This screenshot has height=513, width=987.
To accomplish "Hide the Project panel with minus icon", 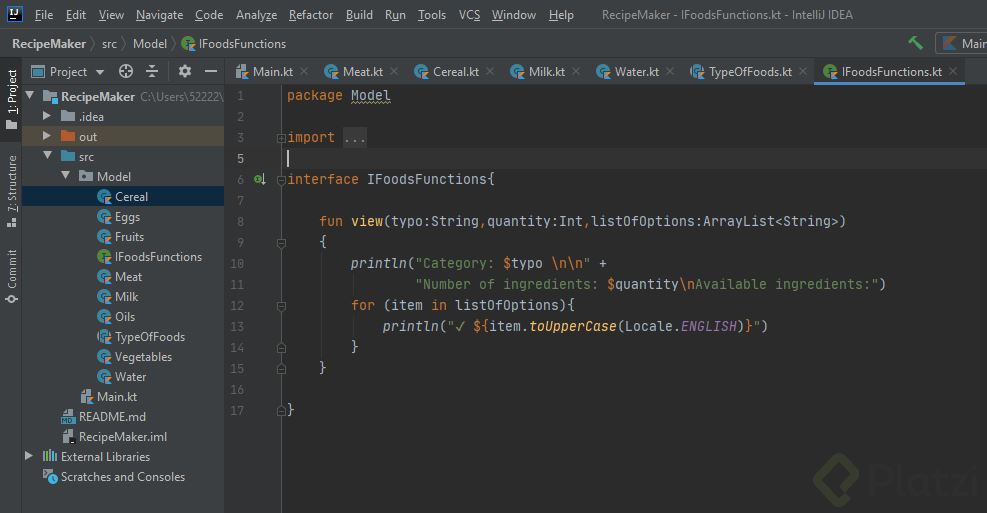I will (211, 71).
